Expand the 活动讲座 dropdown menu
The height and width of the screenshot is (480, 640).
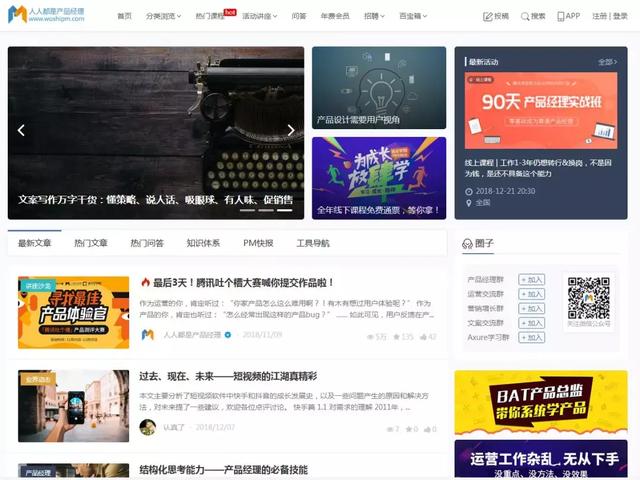tap(260, 16)
